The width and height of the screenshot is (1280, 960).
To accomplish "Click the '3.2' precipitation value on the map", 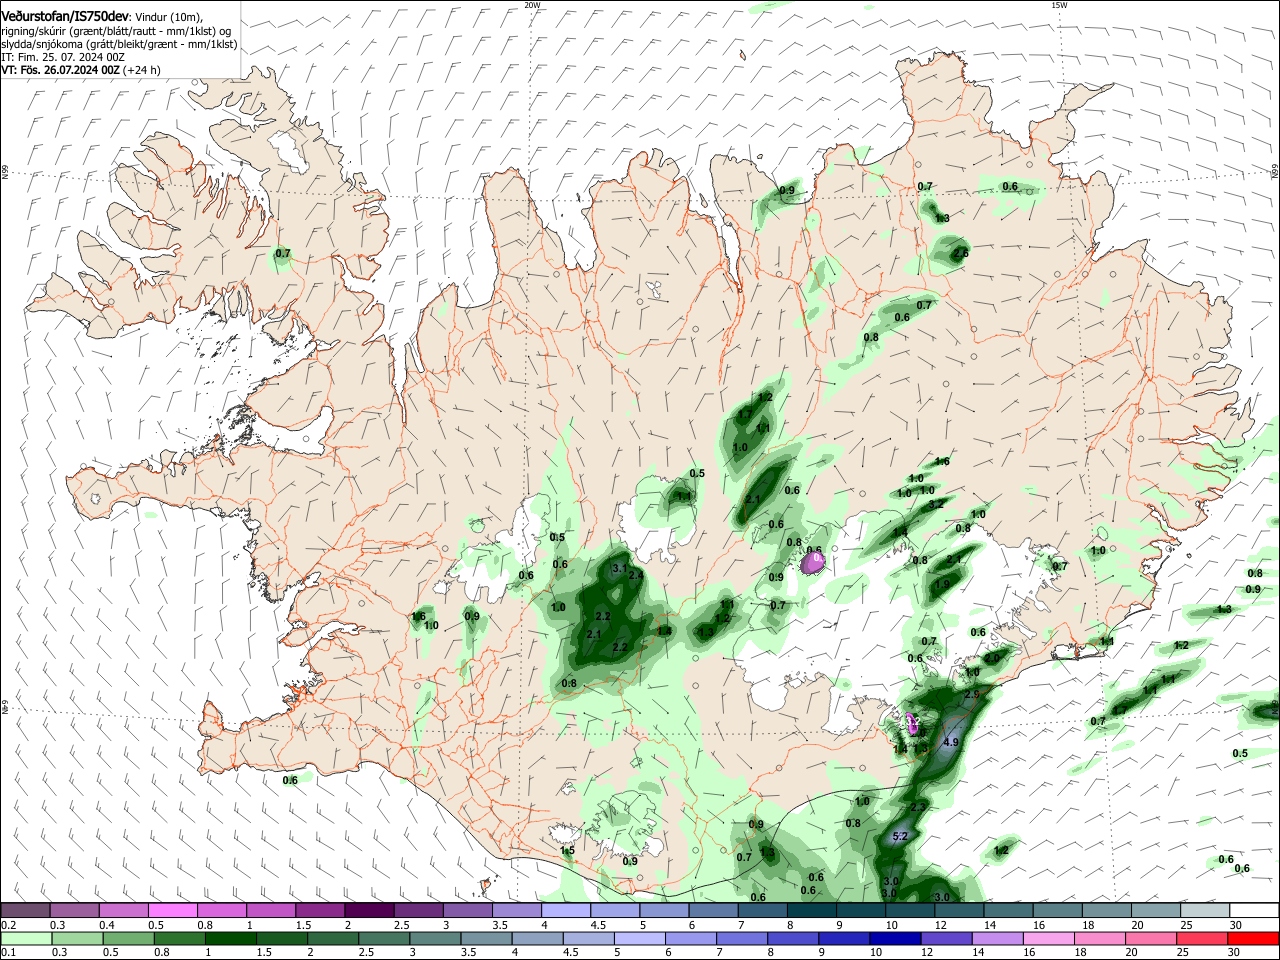I will pyautogui.click(x=936, y=504).
